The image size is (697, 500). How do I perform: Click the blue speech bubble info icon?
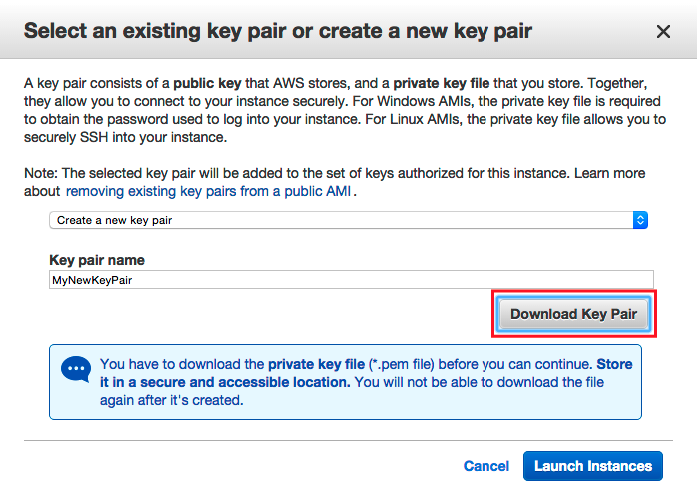point(75,370)
